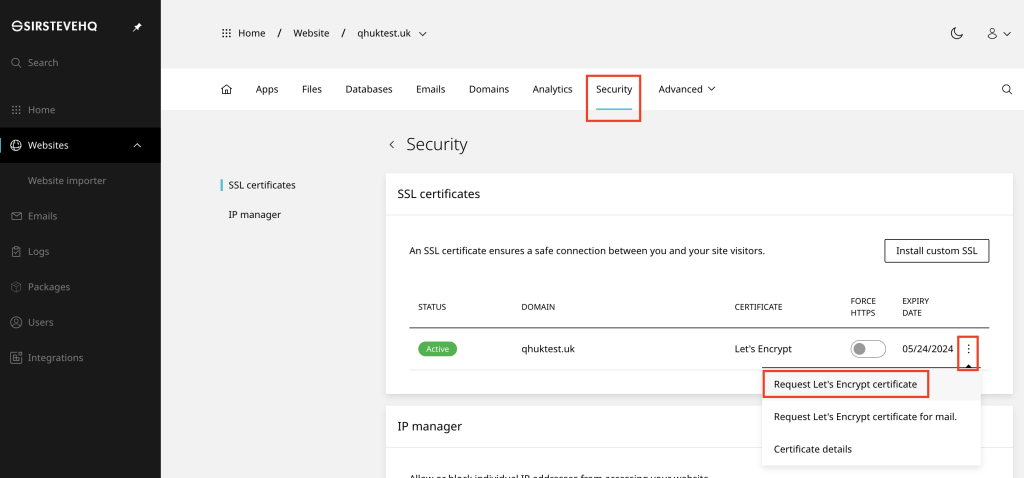This screenshot has width=1024, height=478.
Task: Open the account user menu dropdown
Action: 999,33
